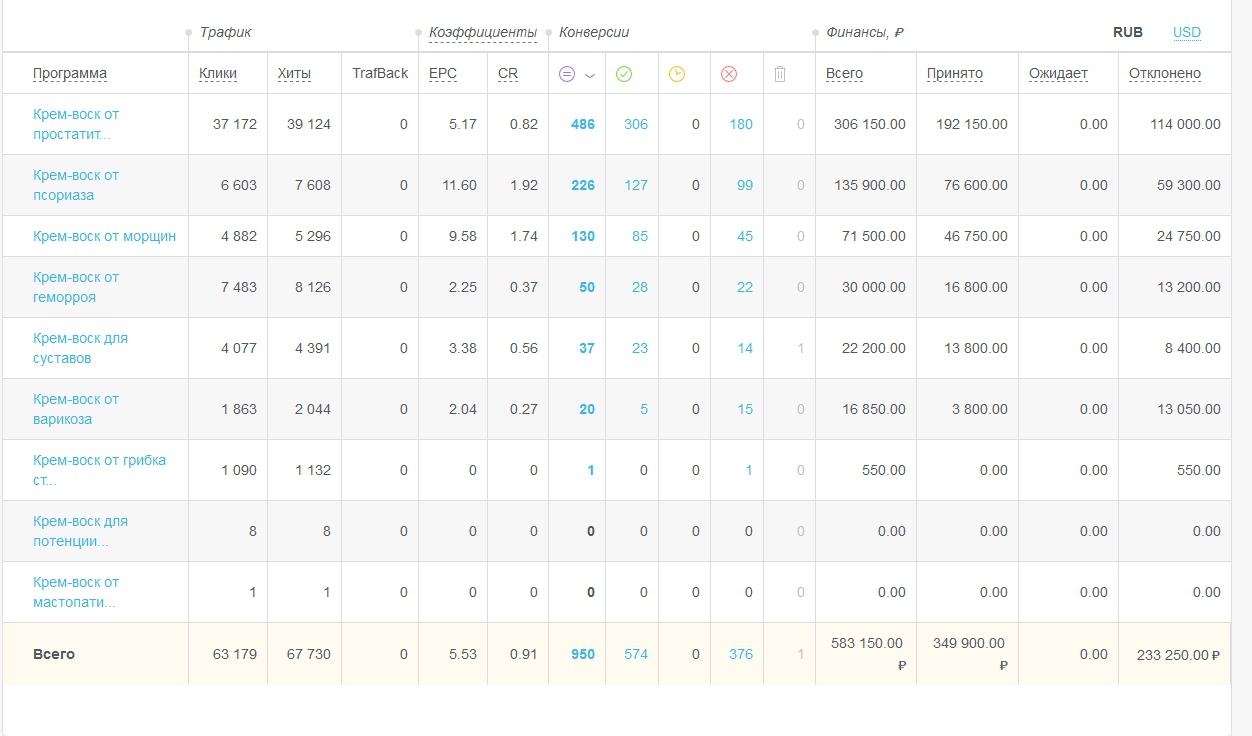Select RUB currency
The width and height of the screenshot is (1252, 736).
pos(1128,32)
